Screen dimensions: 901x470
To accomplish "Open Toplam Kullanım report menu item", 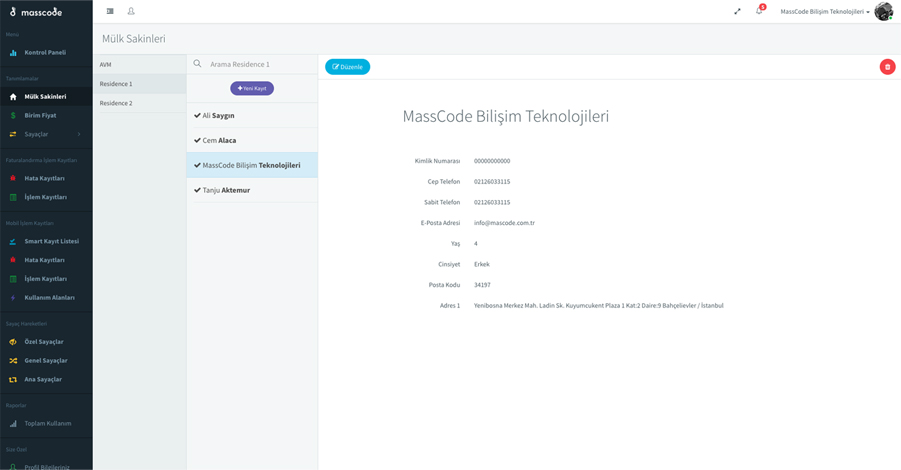I will (46, 423).
